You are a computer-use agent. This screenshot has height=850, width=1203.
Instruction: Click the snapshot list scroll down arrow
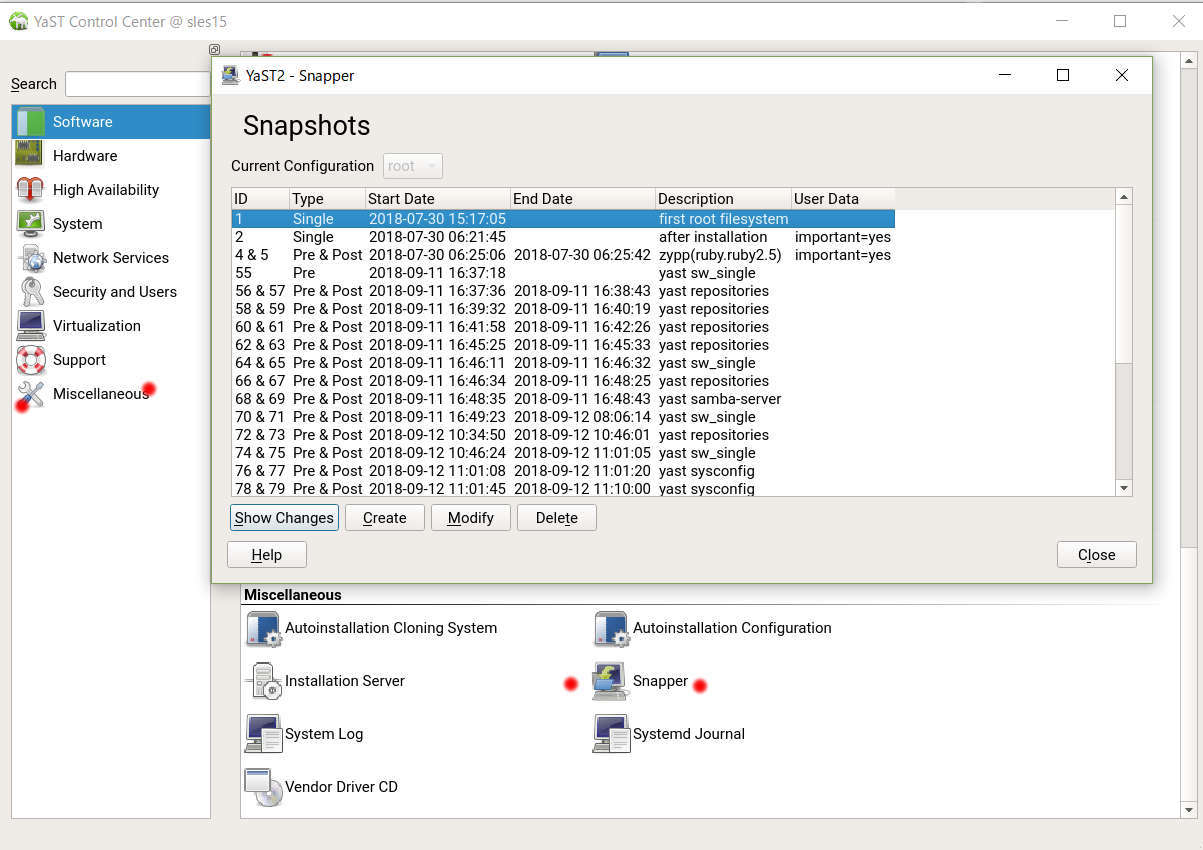coord(1124,488)
